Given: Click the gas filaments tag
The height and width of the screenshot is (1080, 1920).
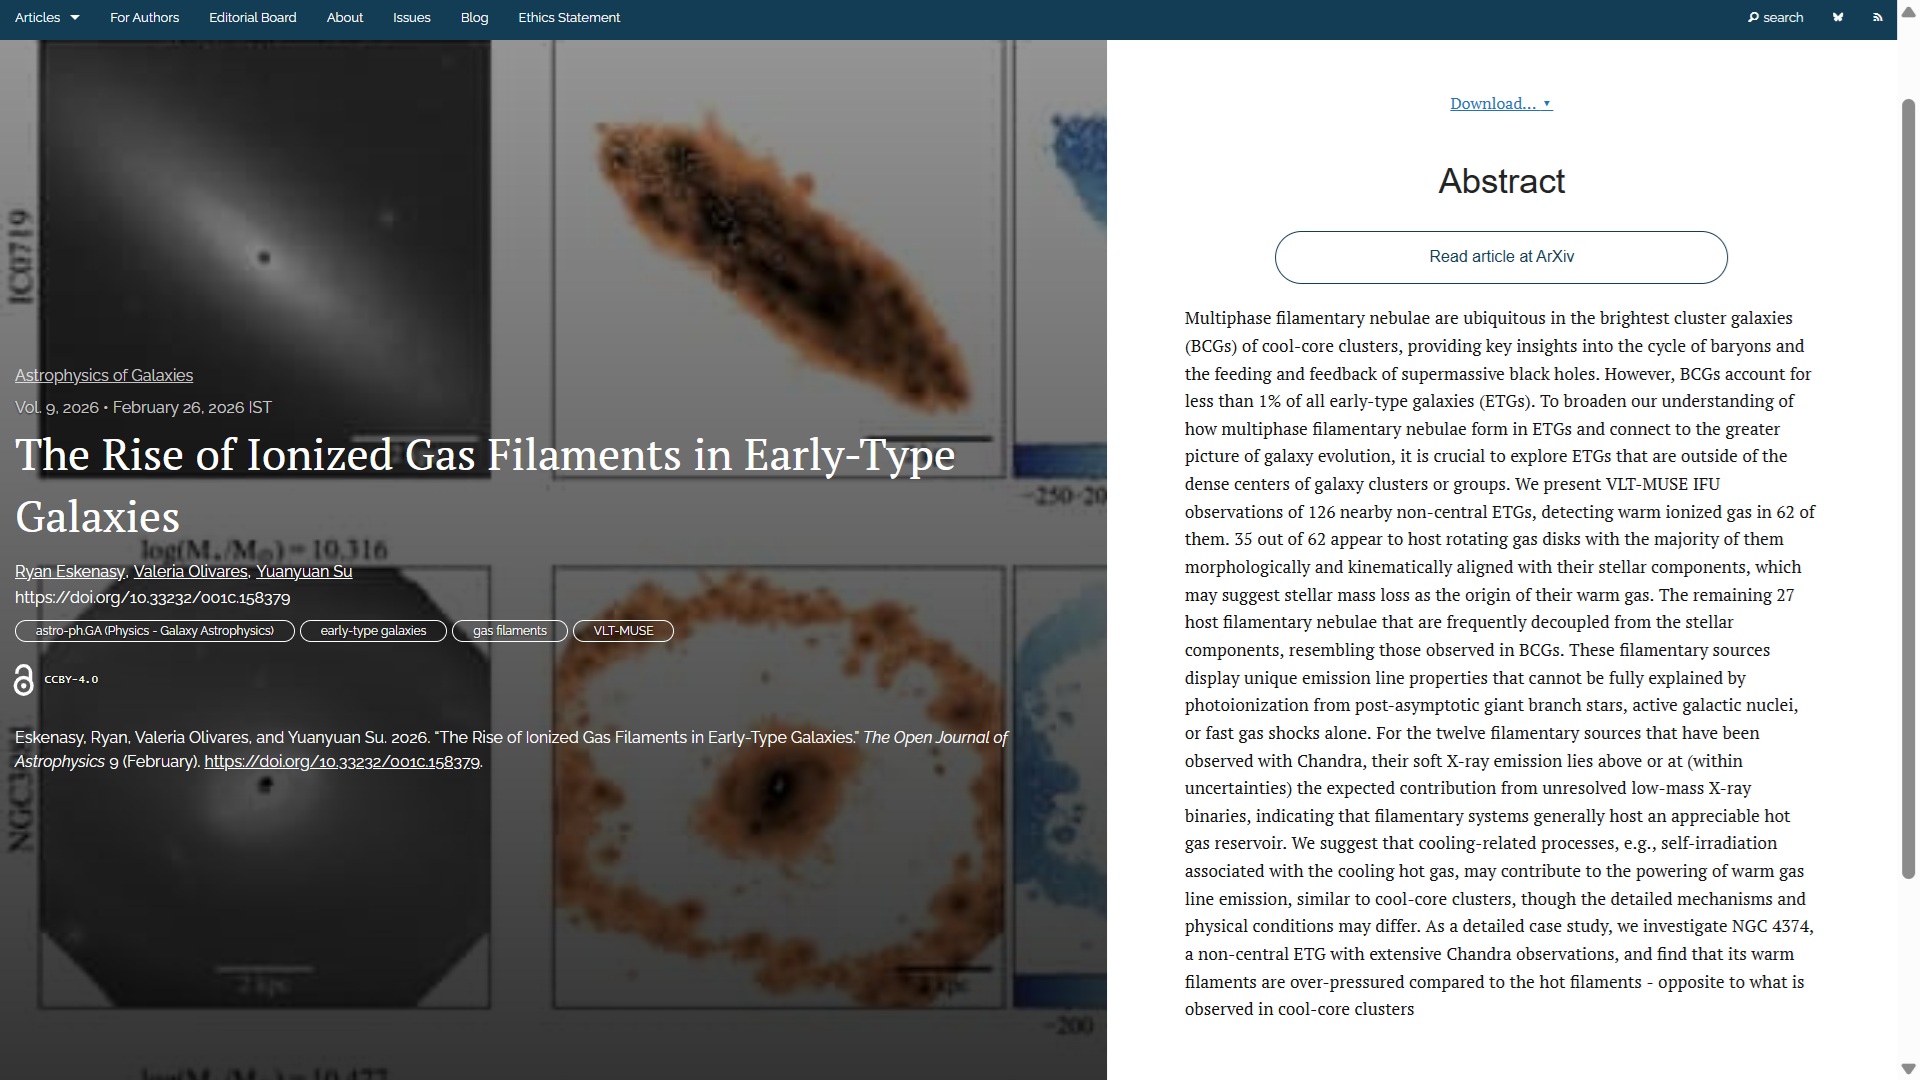Looking at the screenshot, I should tap(509, 631).
